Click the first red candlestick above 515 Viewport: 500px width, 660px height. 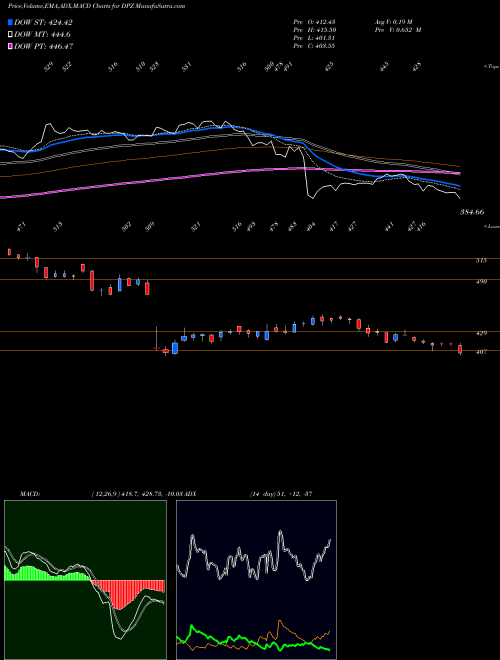pyautogui.click(x=9, y=252)
